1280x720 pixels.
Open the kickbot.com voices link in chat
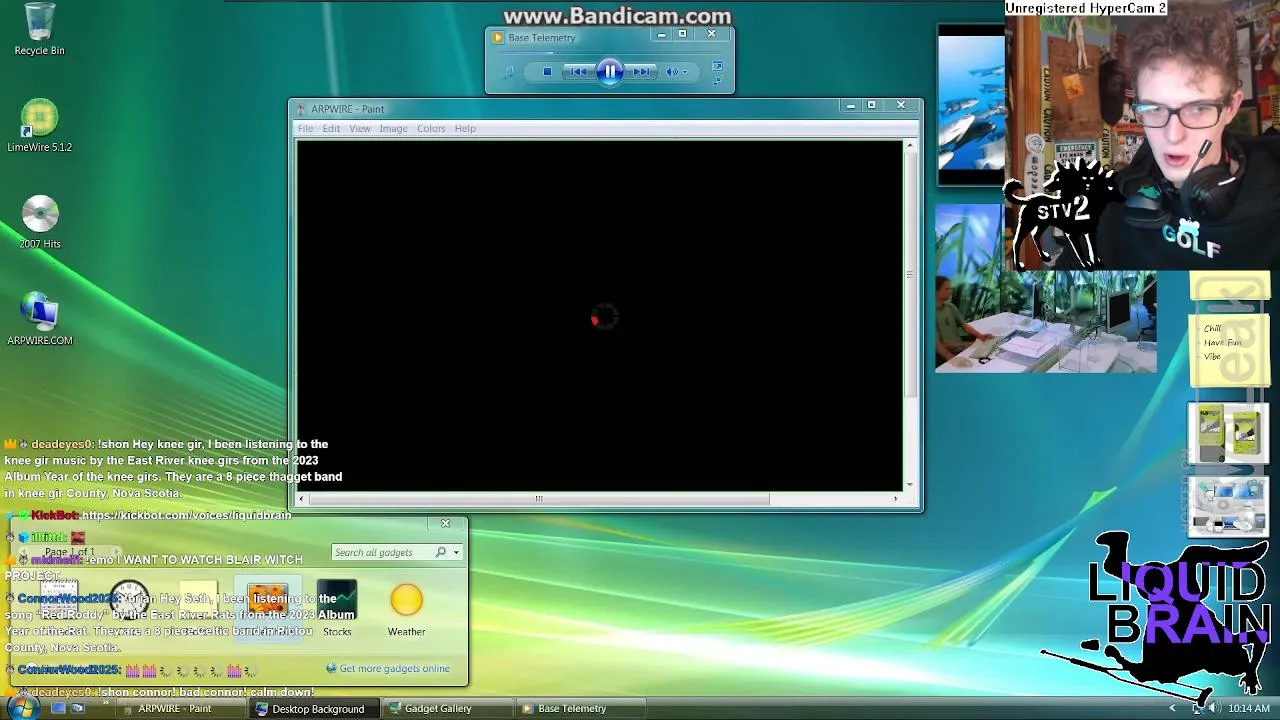click(186, 515)
